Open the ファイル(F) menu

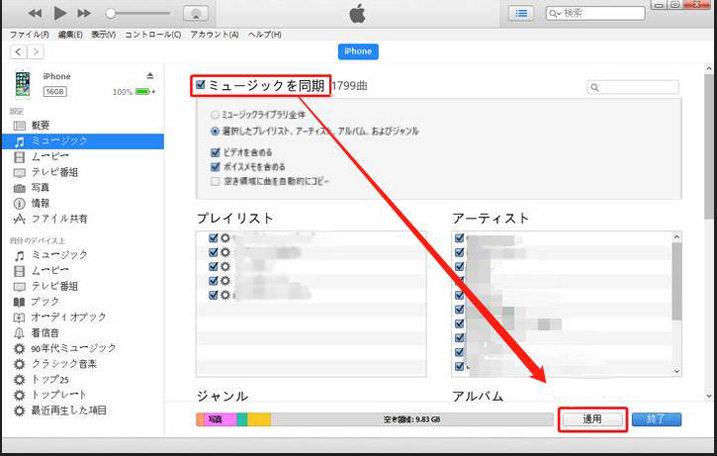30,35
